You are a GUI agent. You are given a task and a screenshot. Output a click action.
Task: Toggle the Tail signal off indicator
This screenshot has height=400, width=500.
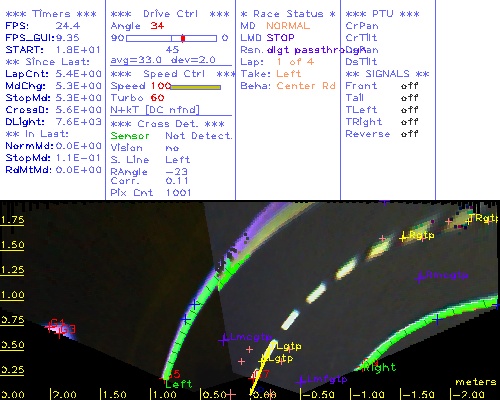click(410, 98)
